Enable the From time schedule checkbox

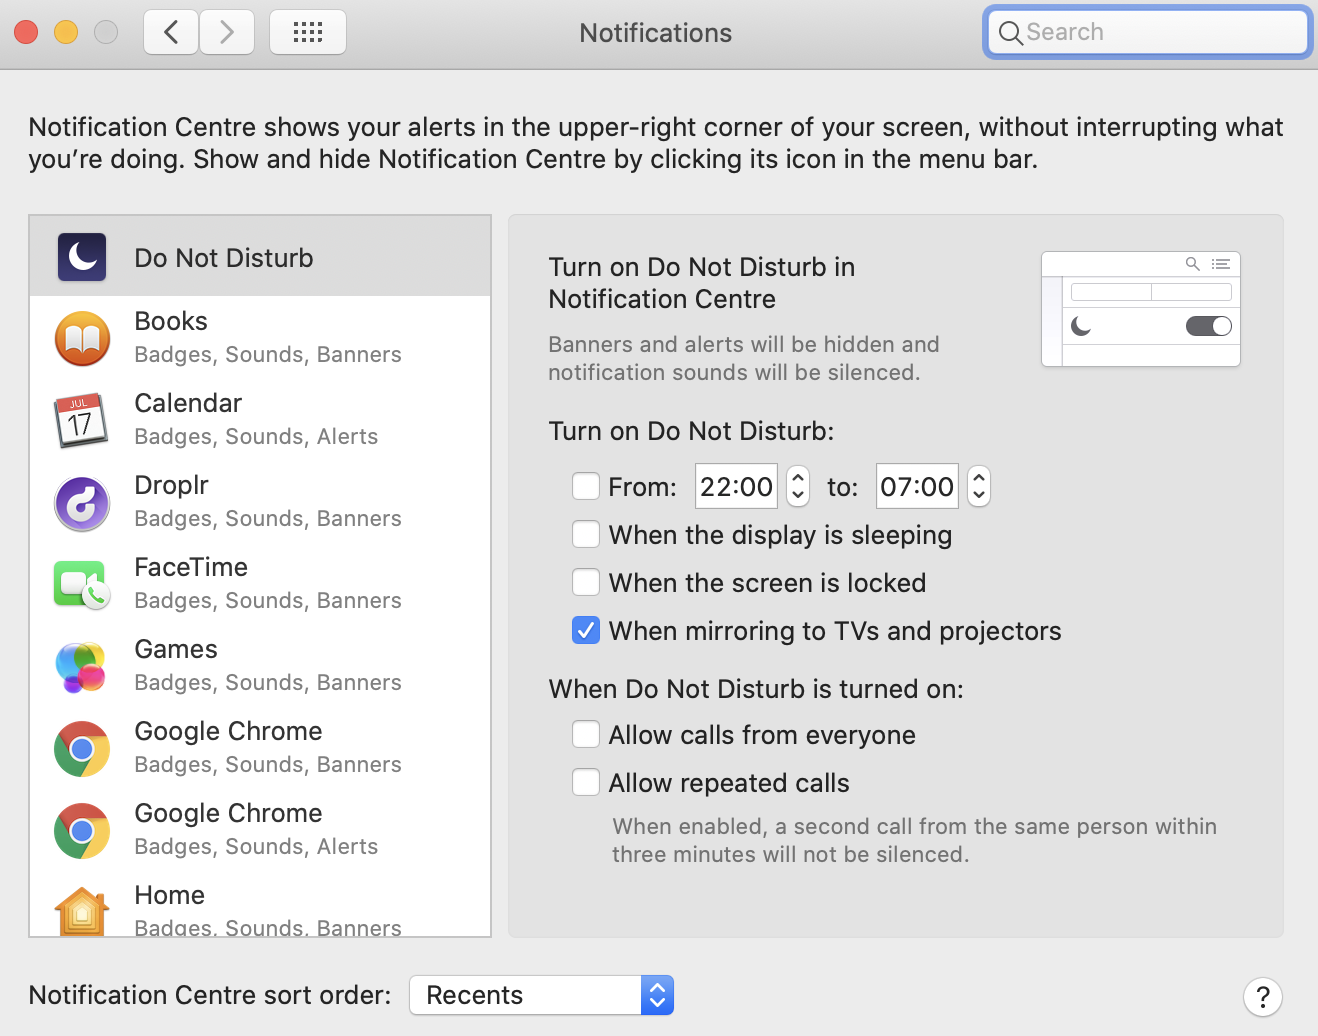point(586,487)
